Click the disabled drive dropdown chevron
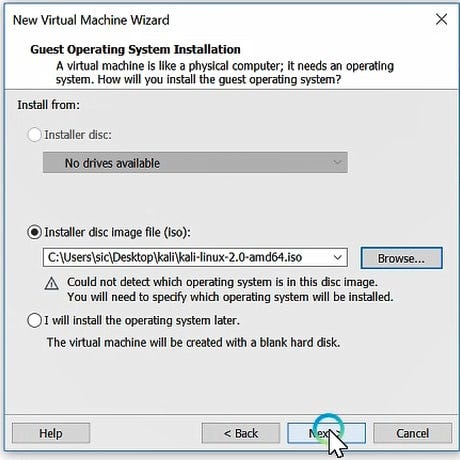Image resolution: width=460 pixels, height=460 pixels. click(x=337, y=163)
